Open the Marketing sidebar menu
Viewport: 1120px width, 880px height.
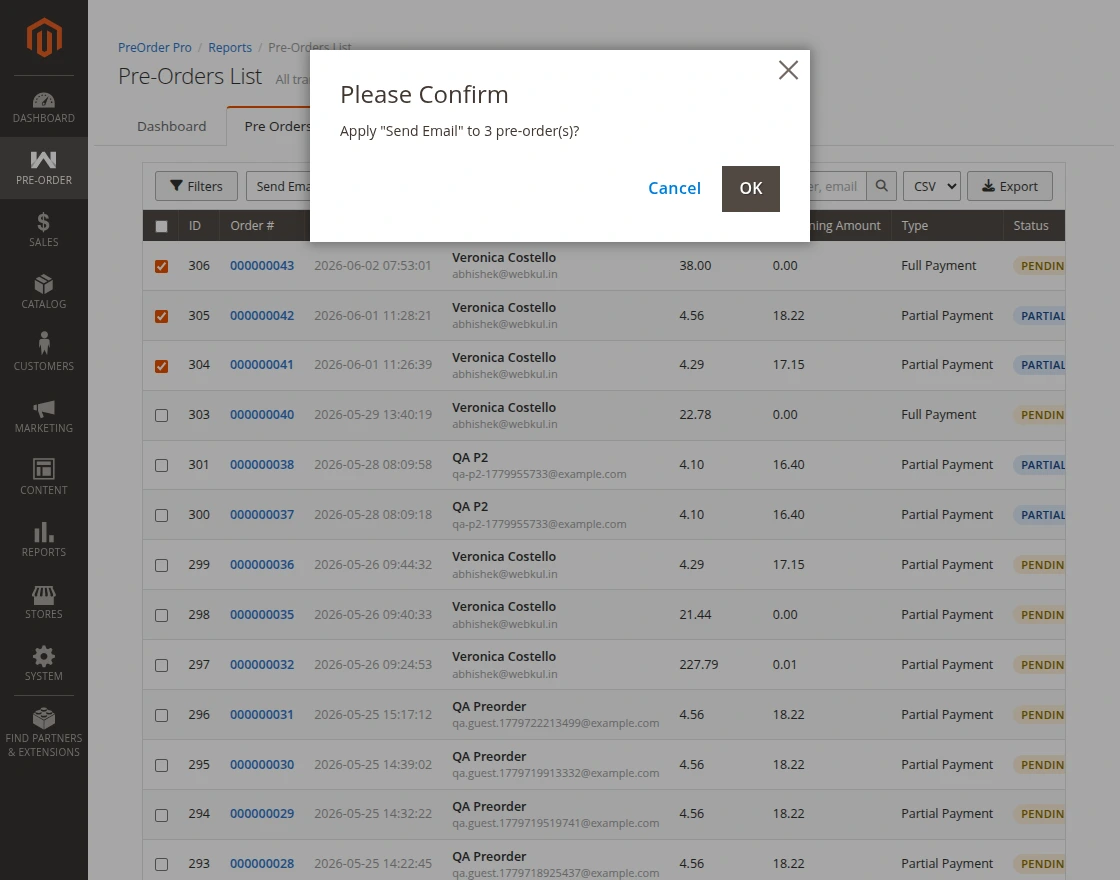coord(44,416)
